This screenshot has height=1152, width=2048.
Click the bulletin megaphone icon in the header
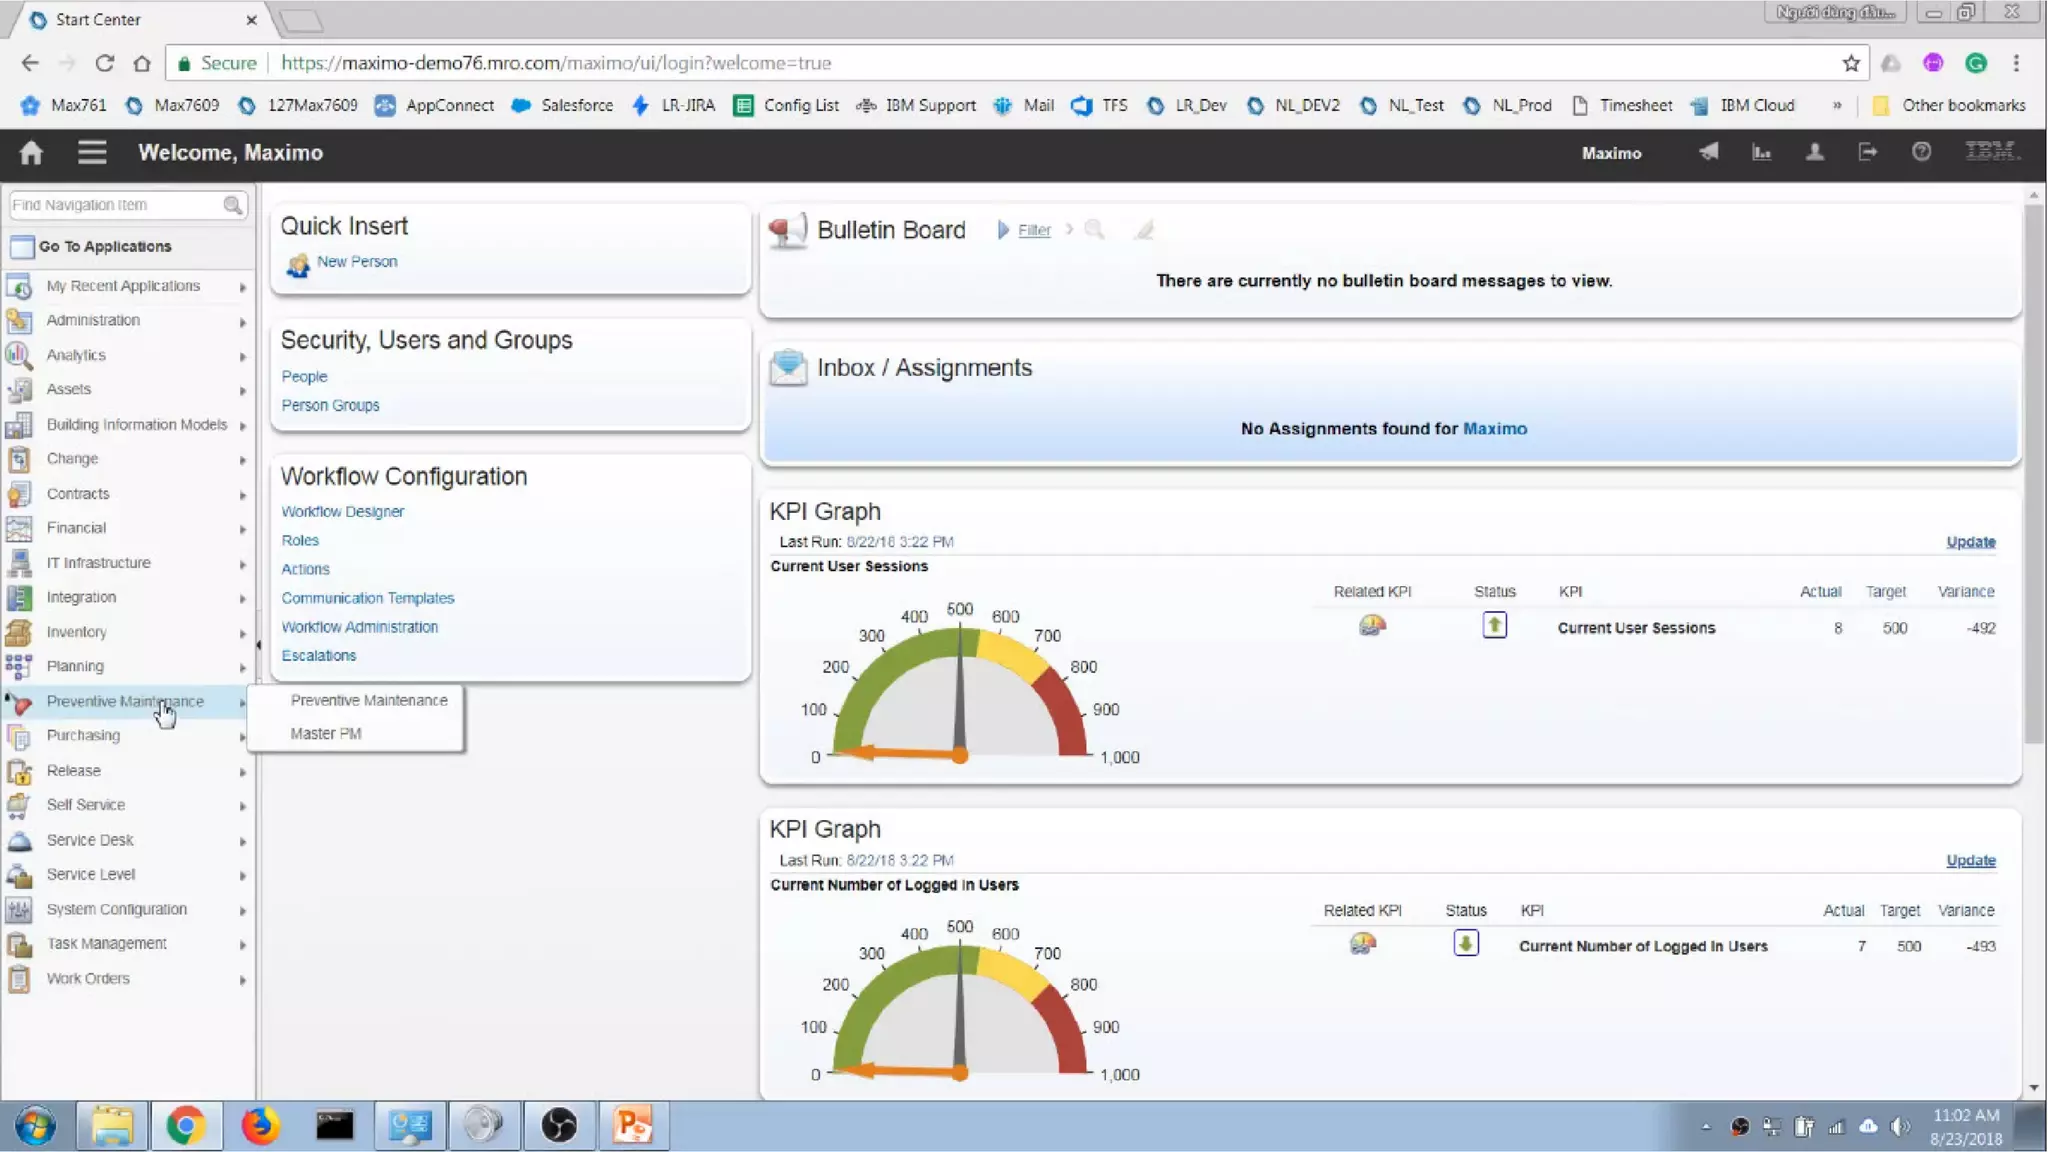point(1708,152)
